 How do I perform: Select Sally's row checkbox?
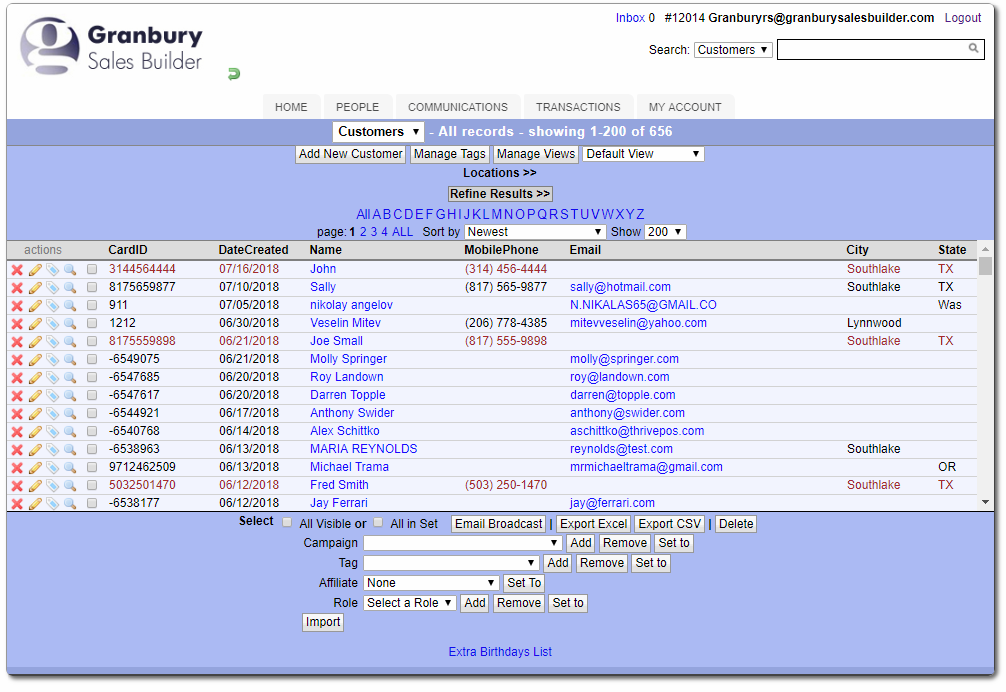tap(92, 287)
